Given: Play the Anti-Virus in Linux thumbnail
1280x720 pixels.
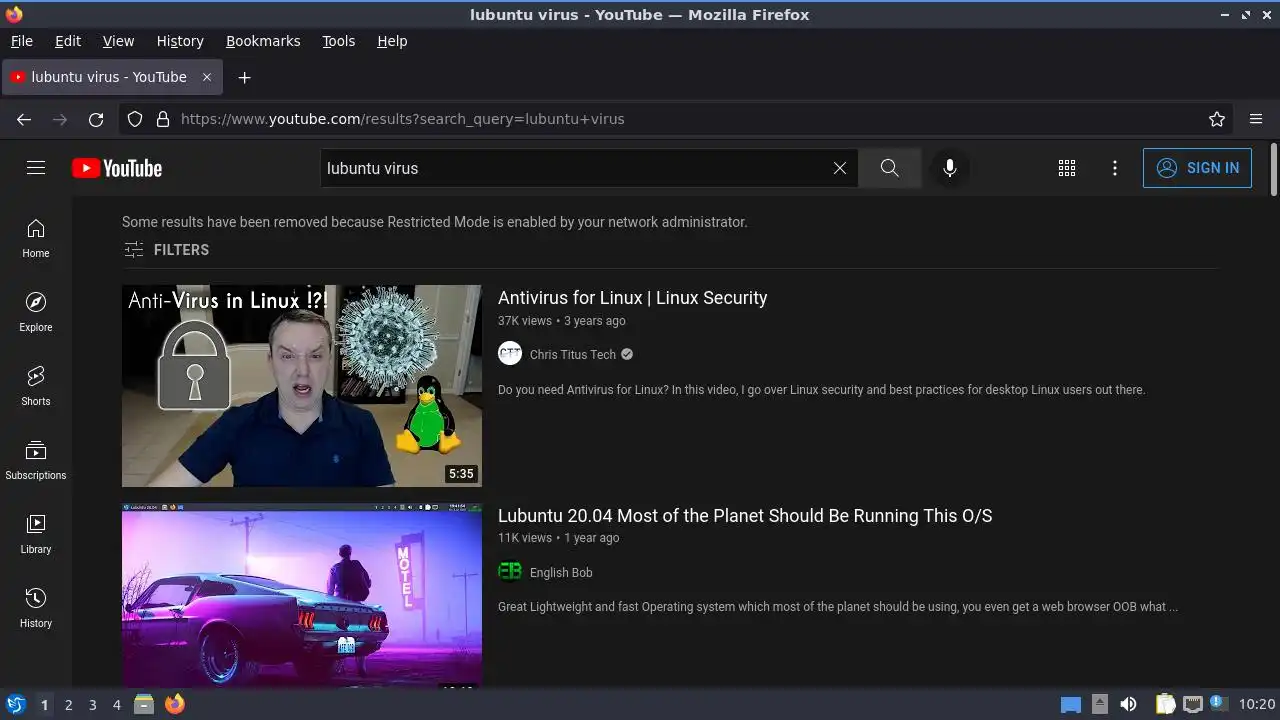Looking at the screenshot, I should point(302,386).
